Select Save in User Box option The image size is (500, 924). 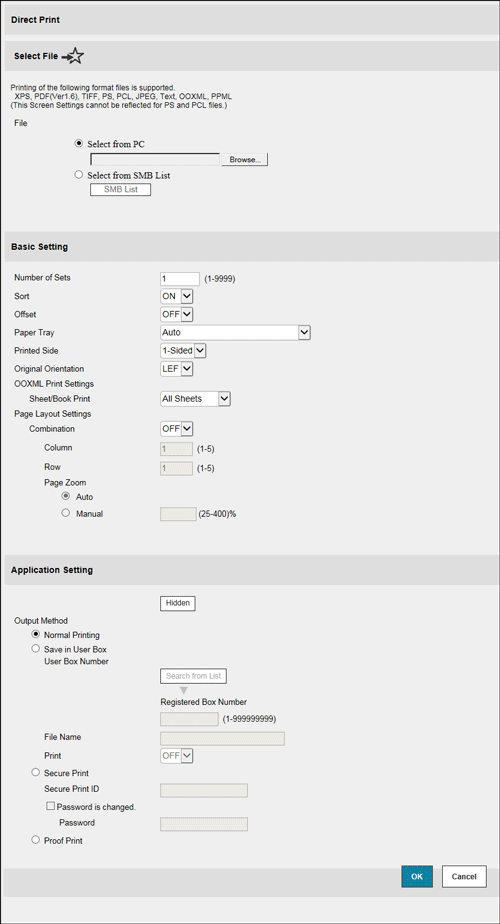[x=36, y=649]
